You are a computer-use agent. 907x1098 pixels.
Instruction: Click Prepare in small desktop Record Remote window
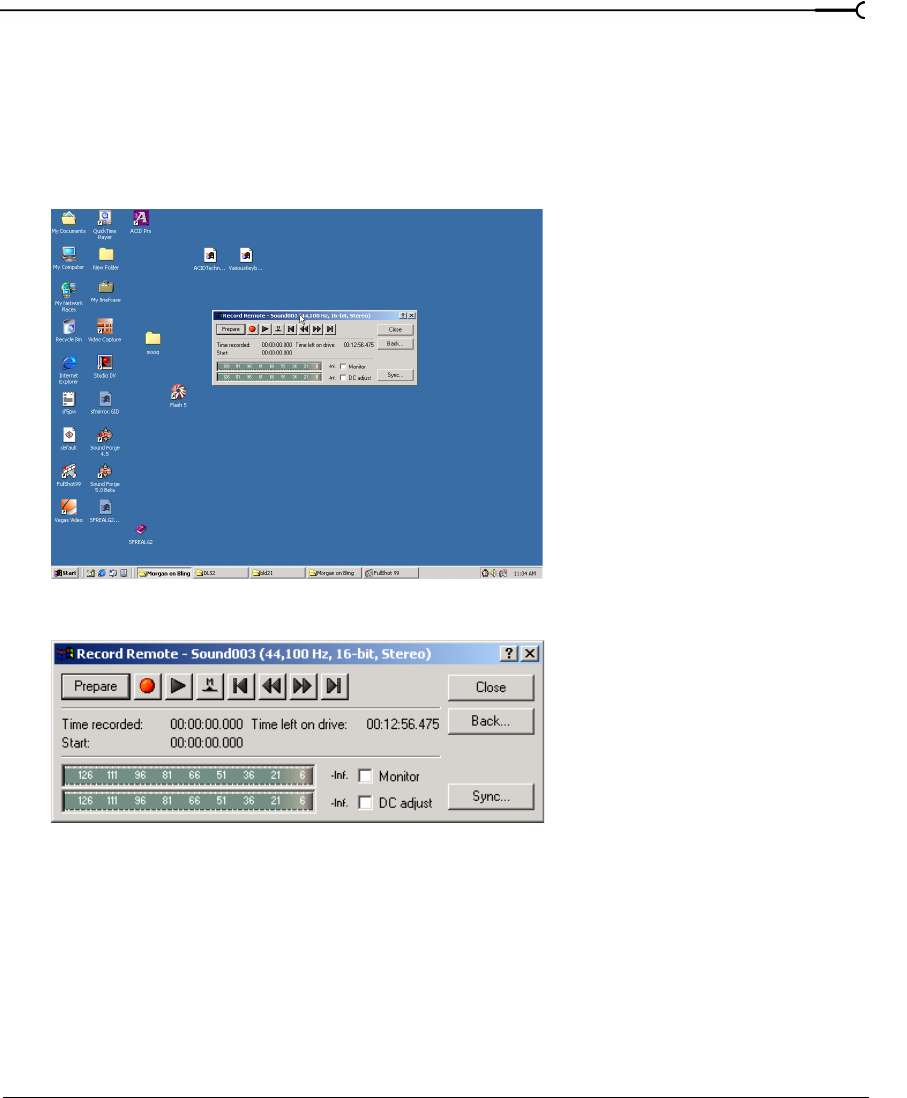[230, 329]
